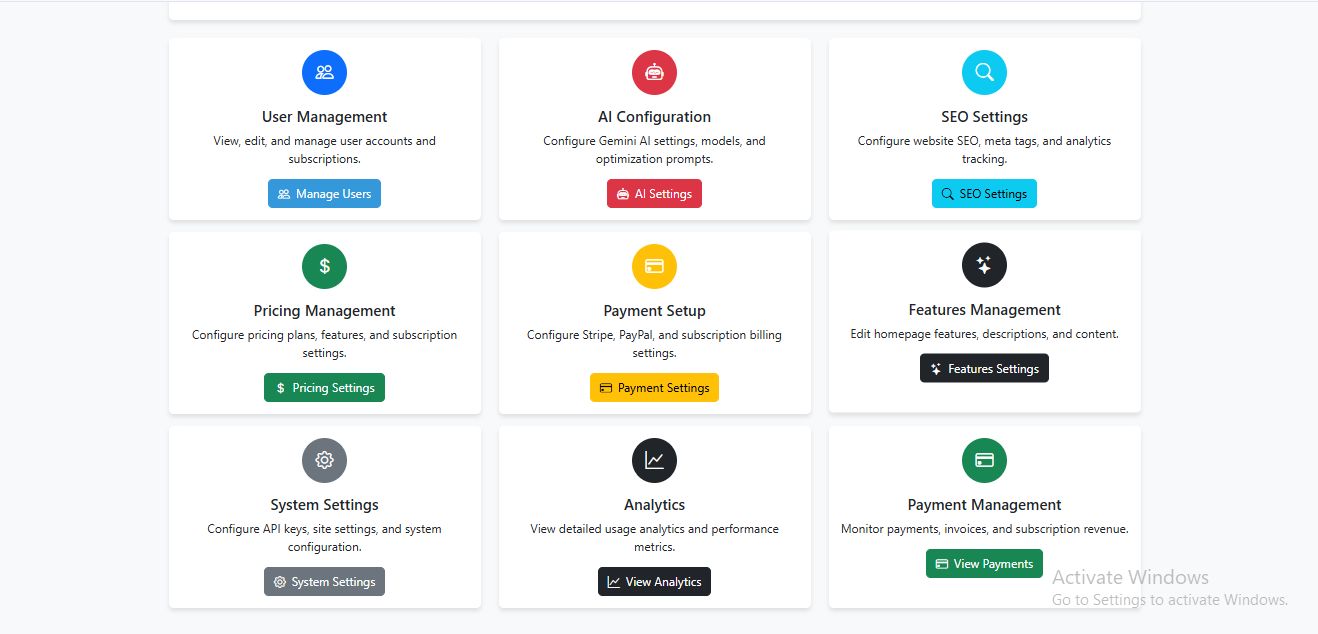Click the yellow Payment Setup card icon
Viewport: 1318px width, 634px height.
[654, 266]
